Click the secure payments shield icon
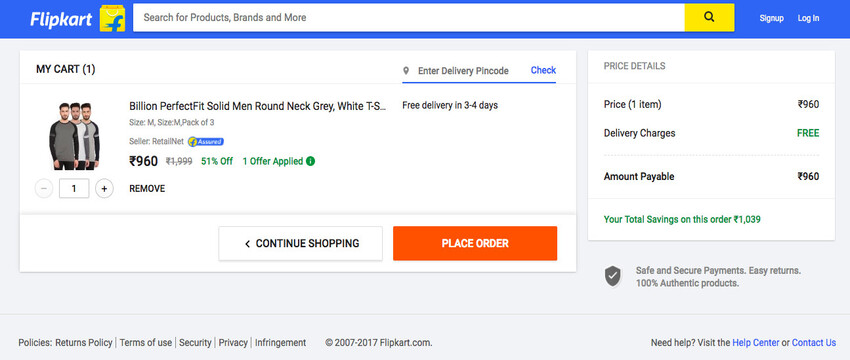850x360 pixels. pyautogui.click(x=613, y=276)
